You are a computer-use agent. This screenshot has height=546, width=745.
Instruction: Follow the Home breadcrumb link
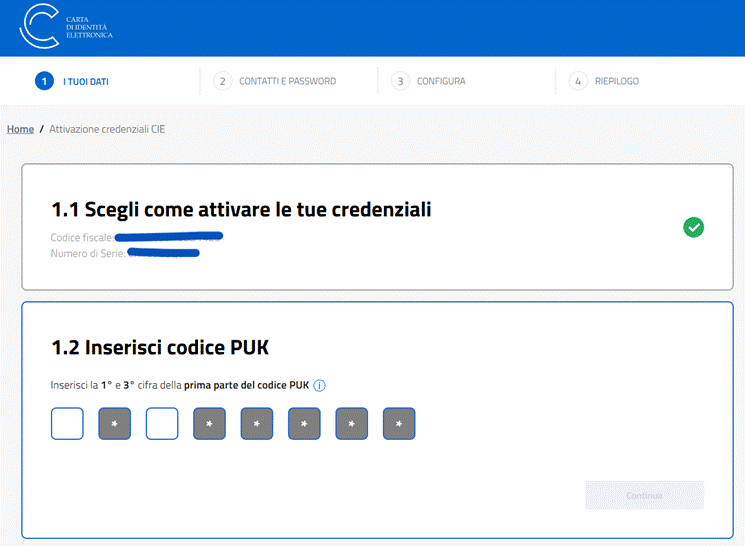pyautogui.click(x=20, y=130)
